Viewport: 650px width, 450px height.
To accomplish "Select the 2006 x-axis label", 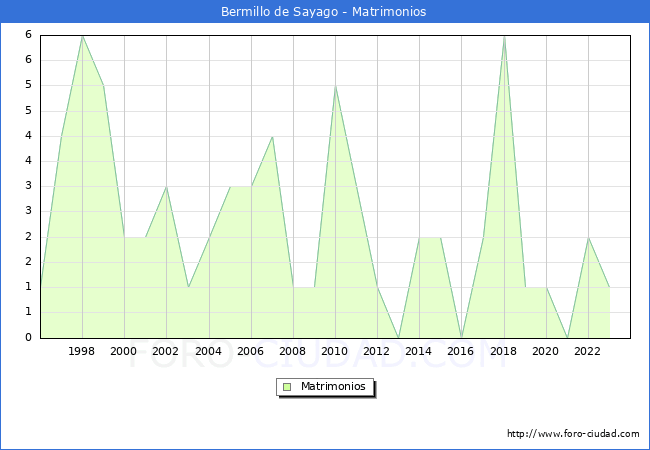I will coord(251,351).
